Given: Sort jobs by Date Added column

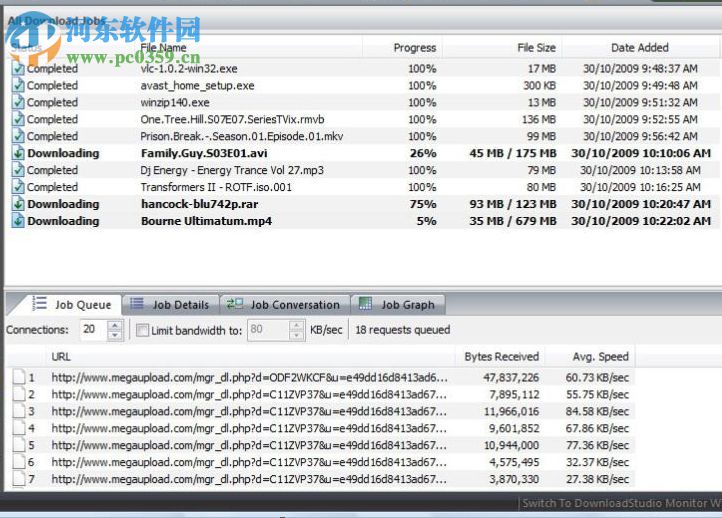Looking at the screenshot, I should click(640, 47).
